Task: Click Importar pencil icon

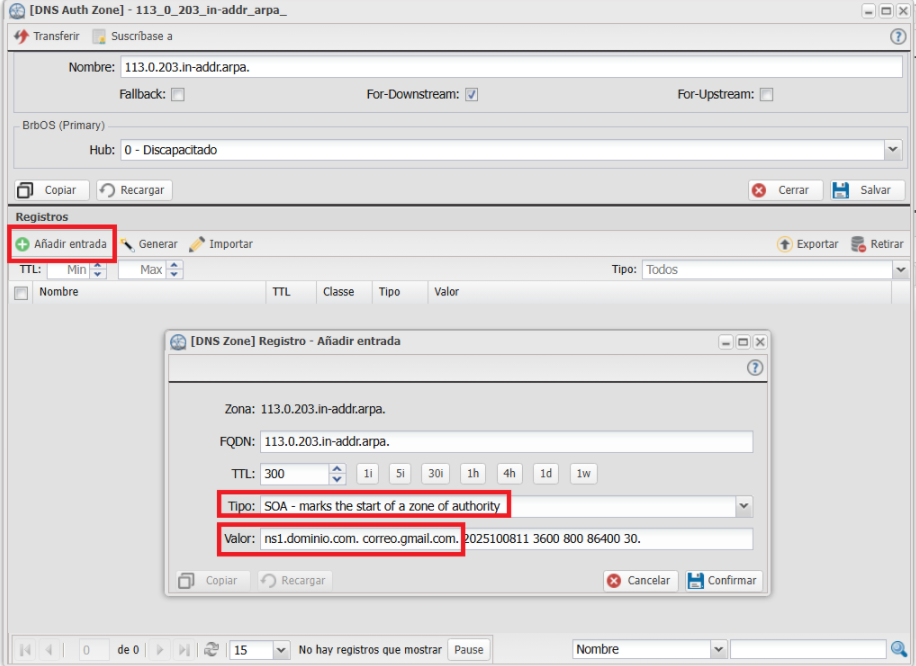Action: [x=197, y=244]
